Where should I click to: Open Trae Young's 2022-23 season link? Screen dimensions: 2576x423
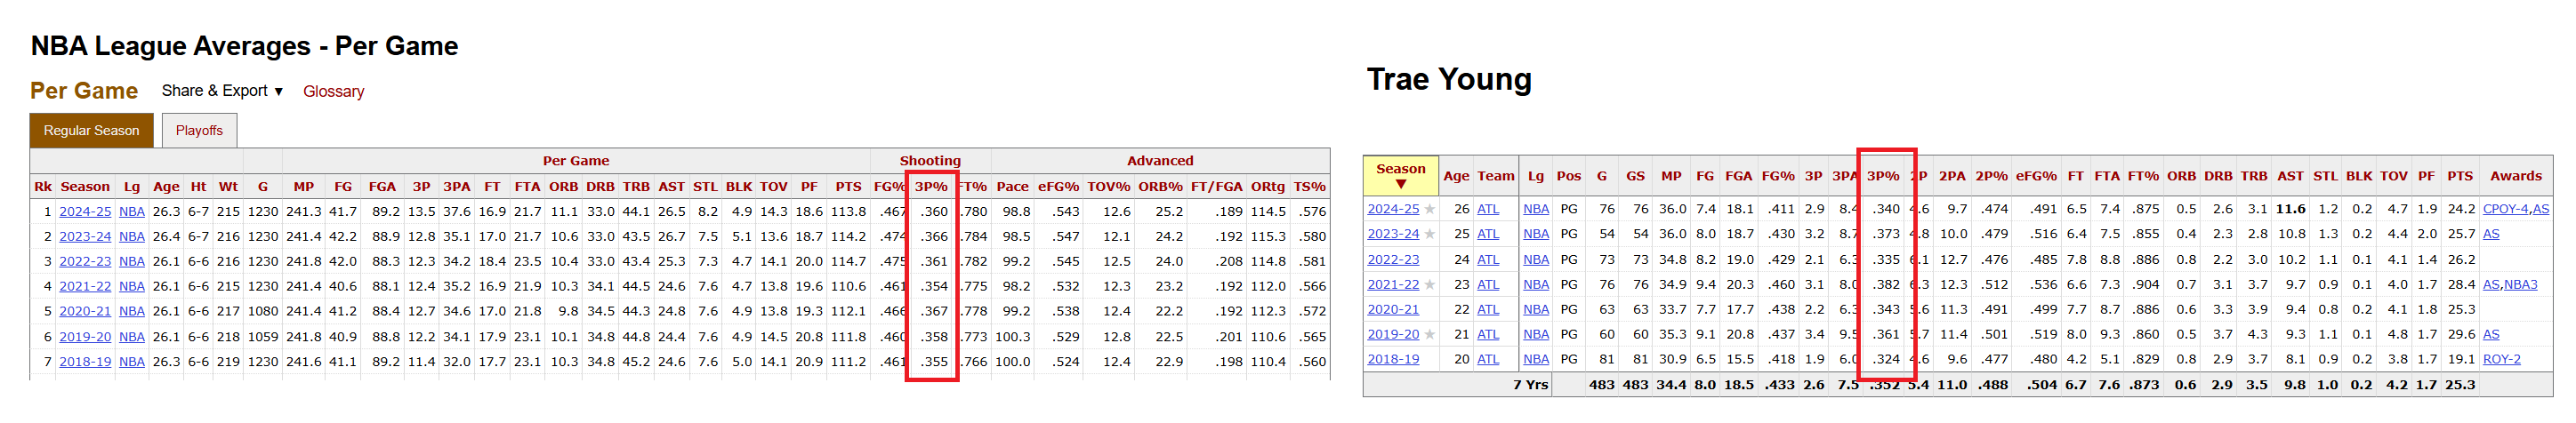(x=1393, y=260)
